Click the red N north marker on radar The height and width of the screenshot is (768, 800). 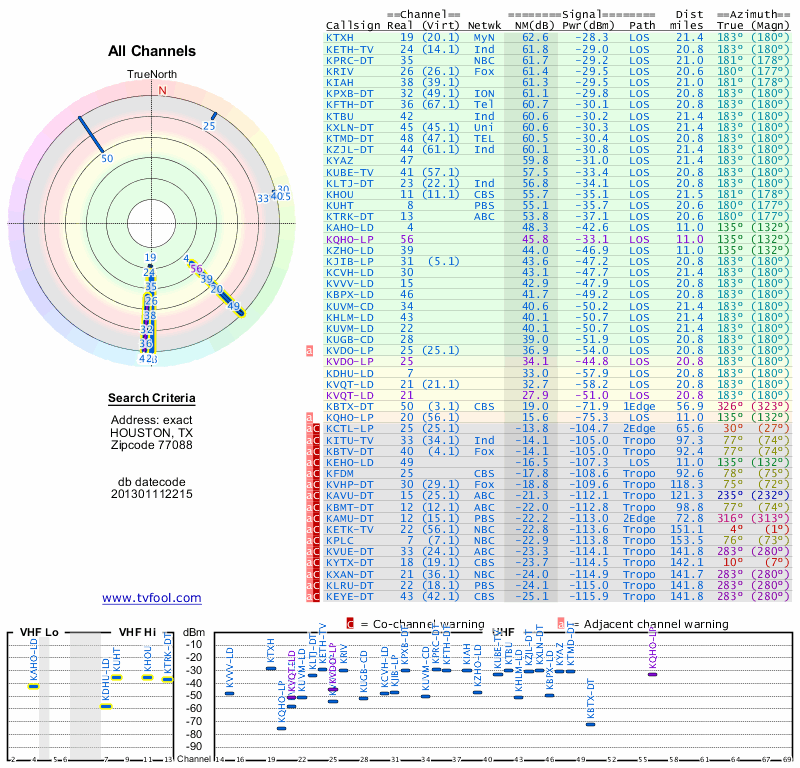pyautogui.click(x=162, y=89)
